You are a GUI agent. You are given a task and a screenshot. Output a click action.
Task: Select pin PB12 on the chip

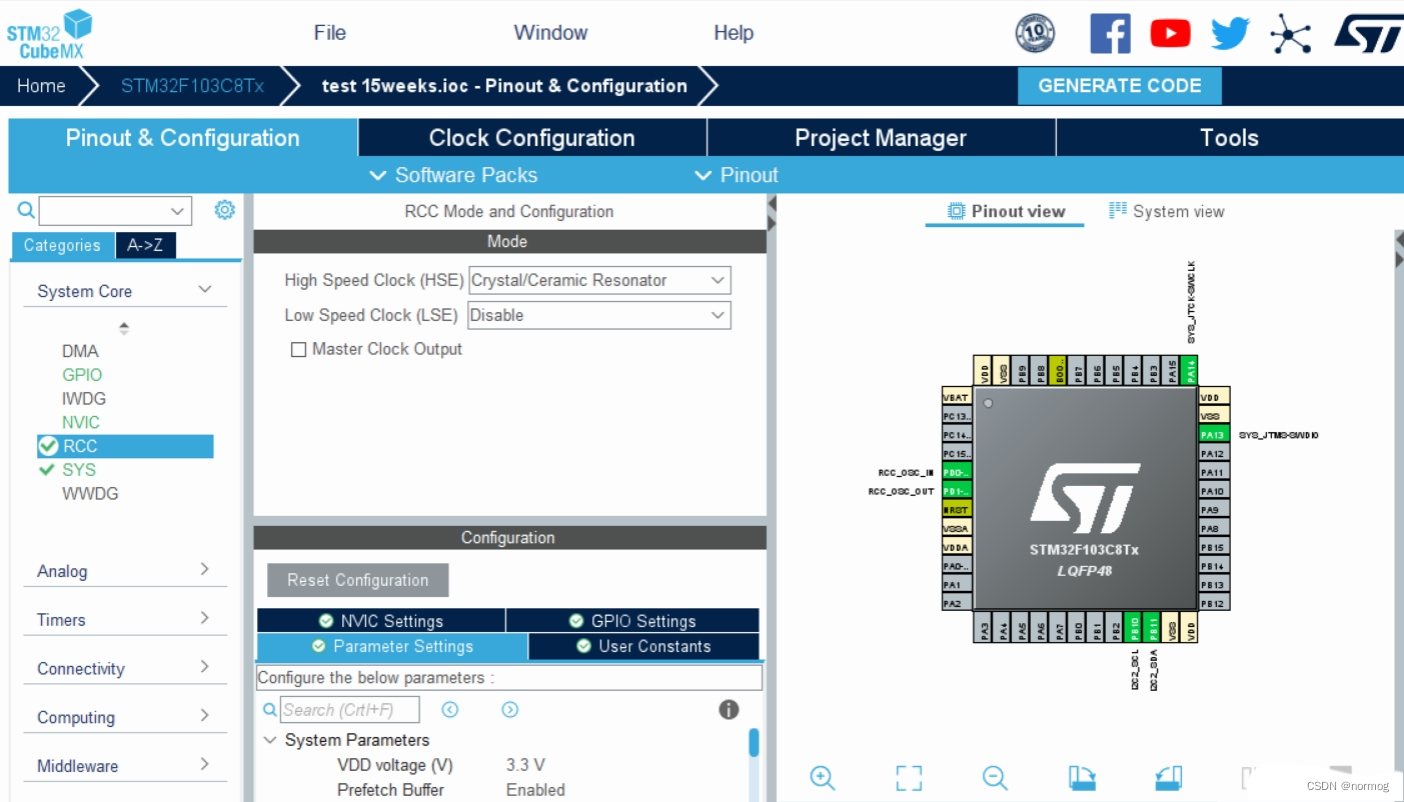point(1213,603)
